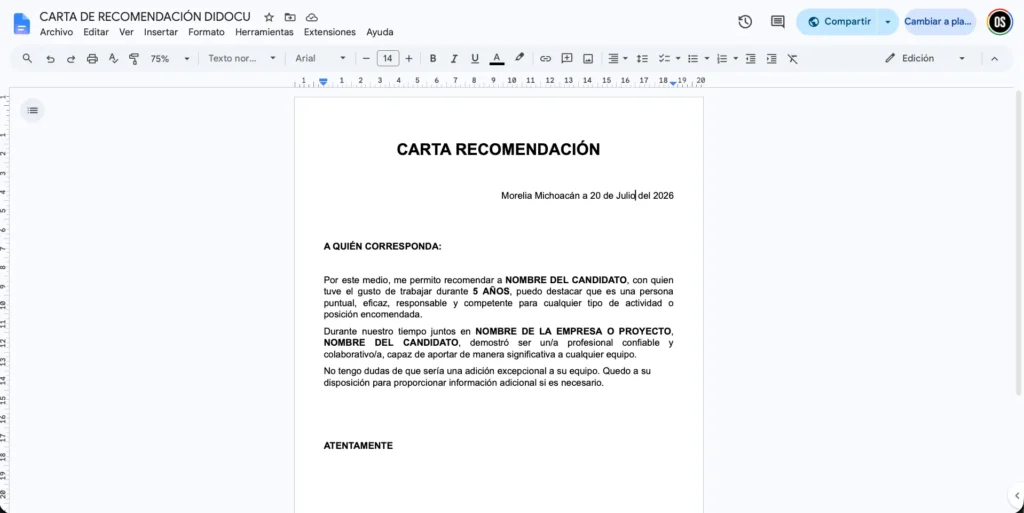1024x513 pixels.
Task: Open the Ayuda menu
Action: pyautogui.click(x=379, y=32)
